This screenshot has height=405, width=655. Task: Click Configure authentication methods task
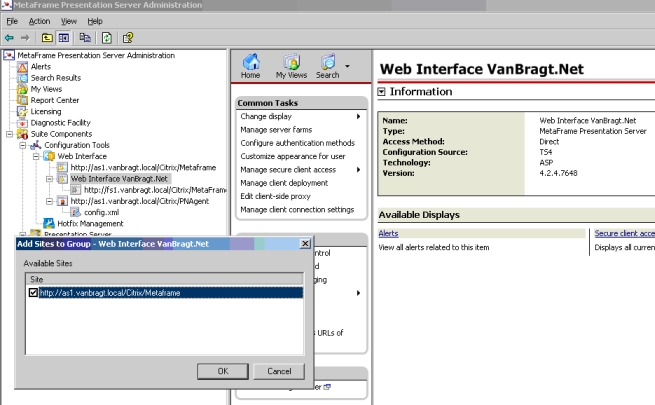click(x=297, y=143)
